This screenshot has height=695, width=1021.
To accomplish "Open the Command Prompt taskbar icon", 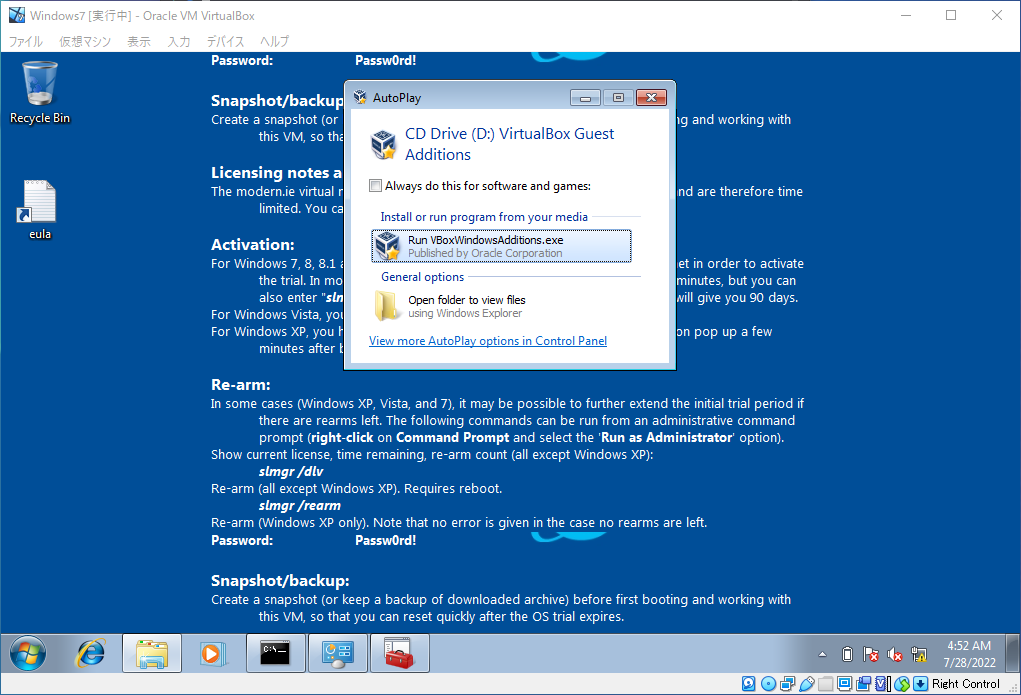I will coord(275,653).
